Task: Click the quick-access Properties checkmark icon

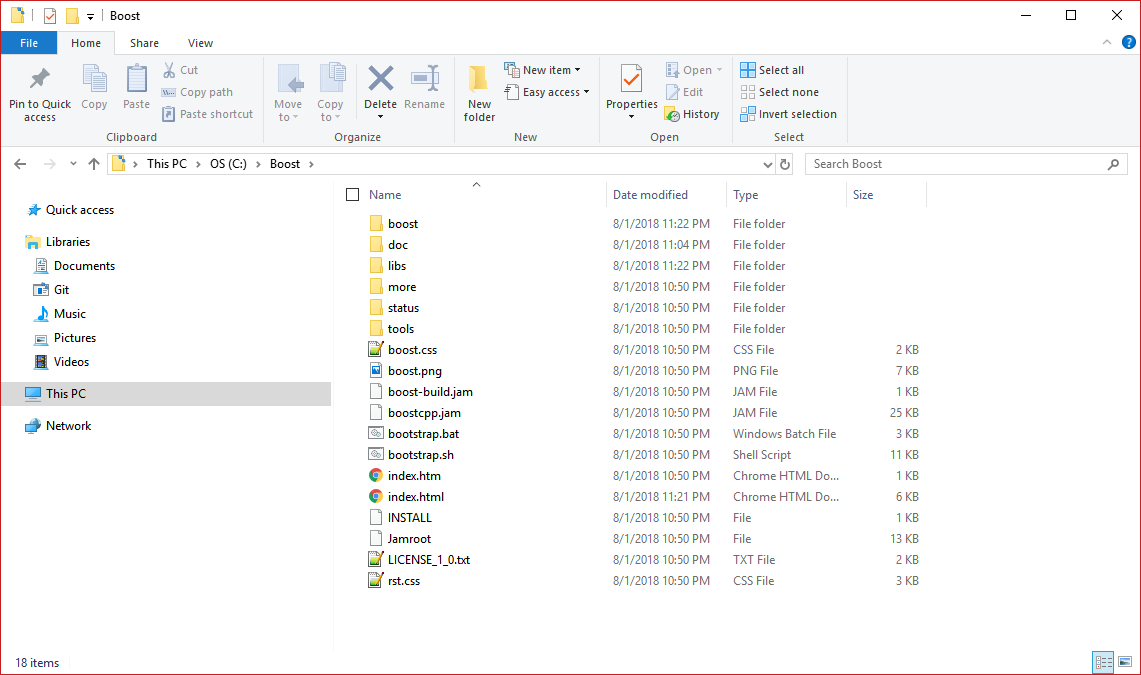Action: (50, 15)
